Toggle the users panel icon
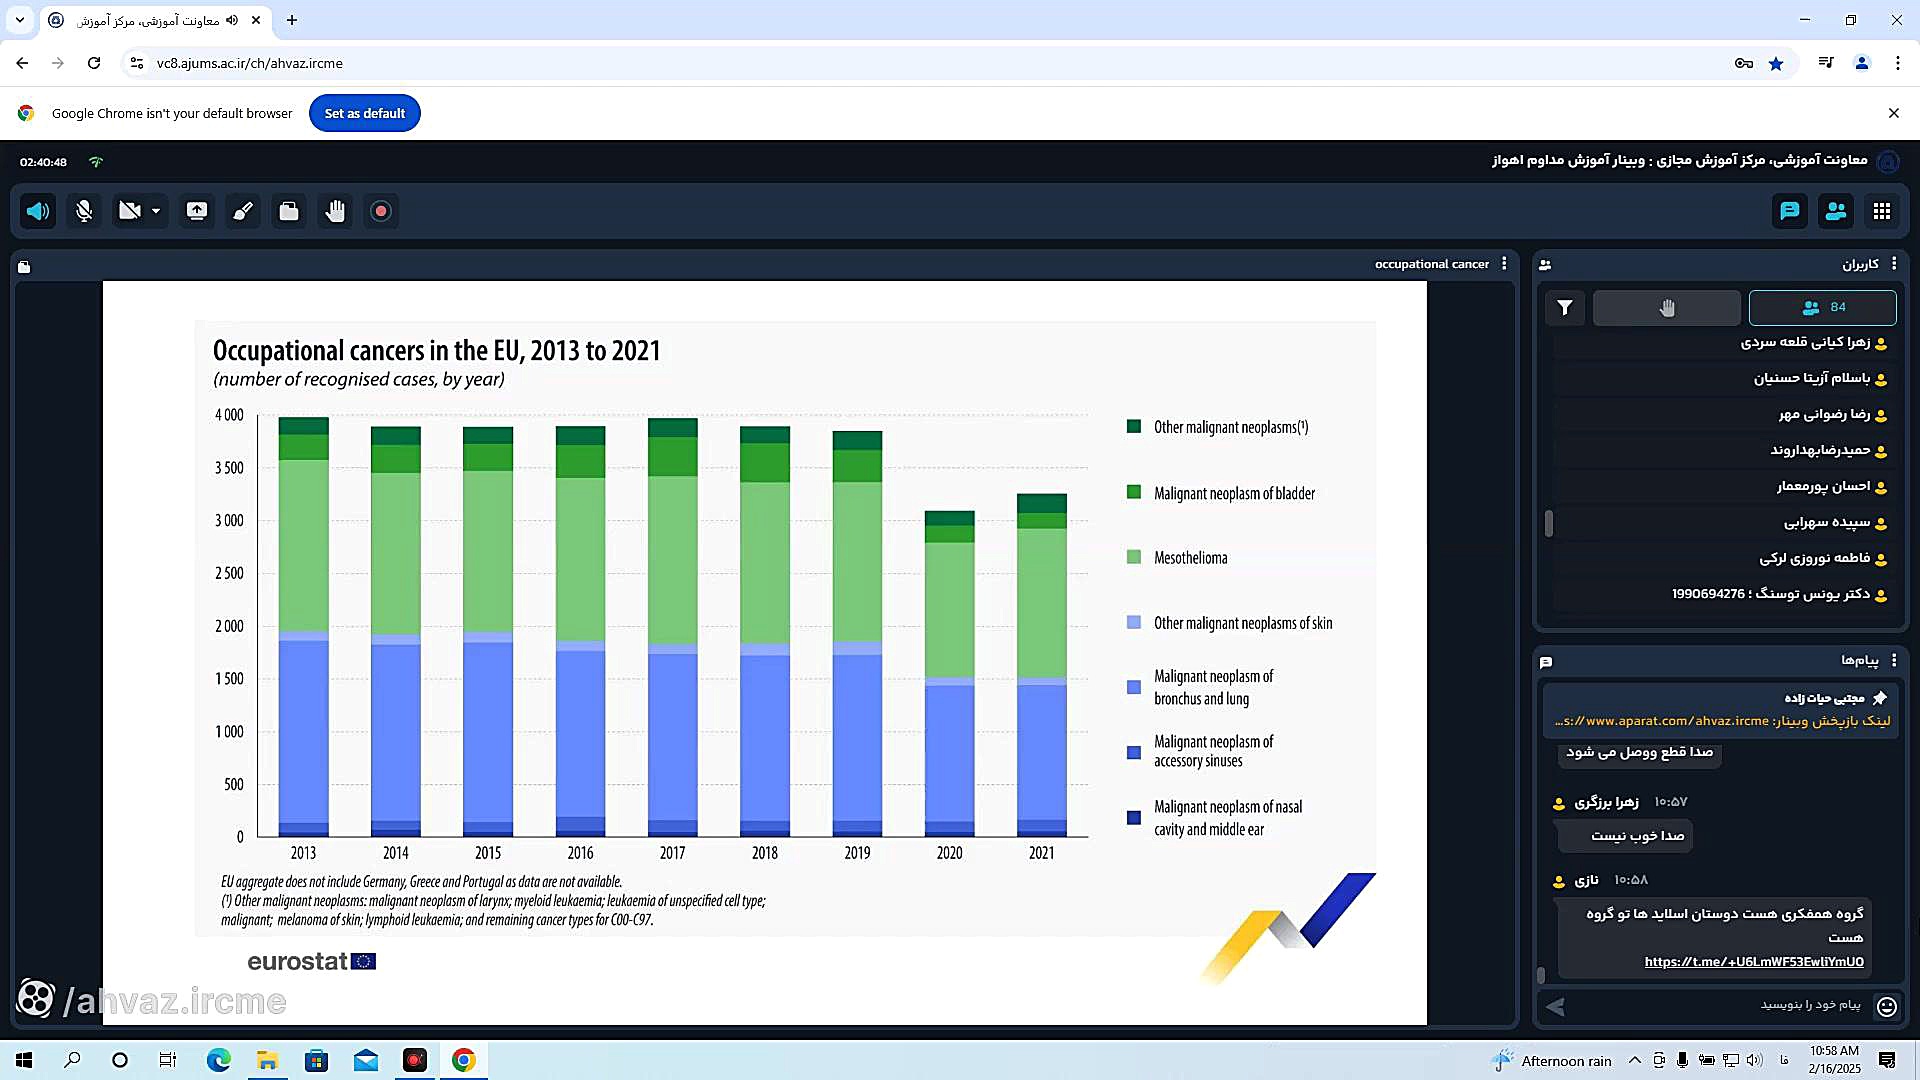Screen dimensions: 1920x1080 coord(1836,211)
